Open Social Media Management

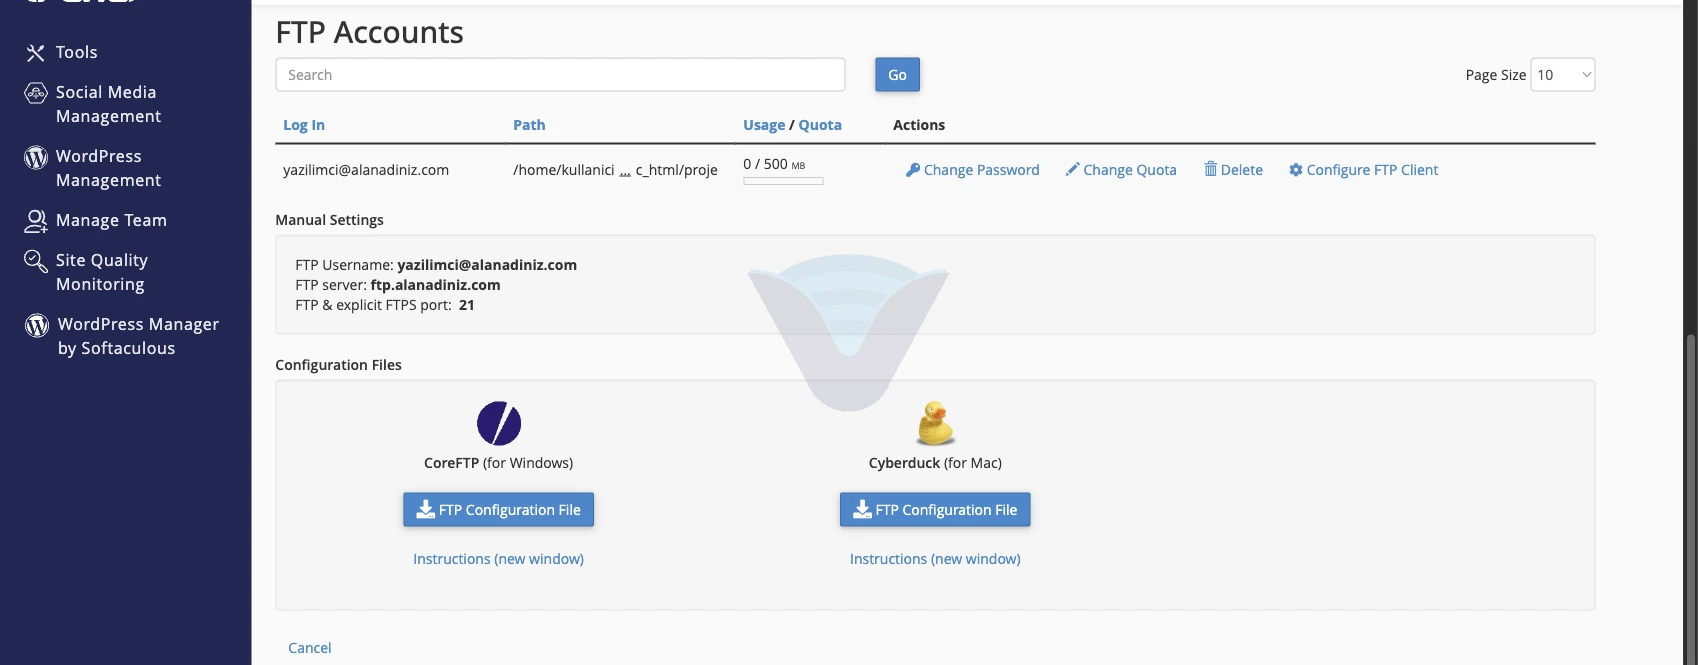(108, 104)
